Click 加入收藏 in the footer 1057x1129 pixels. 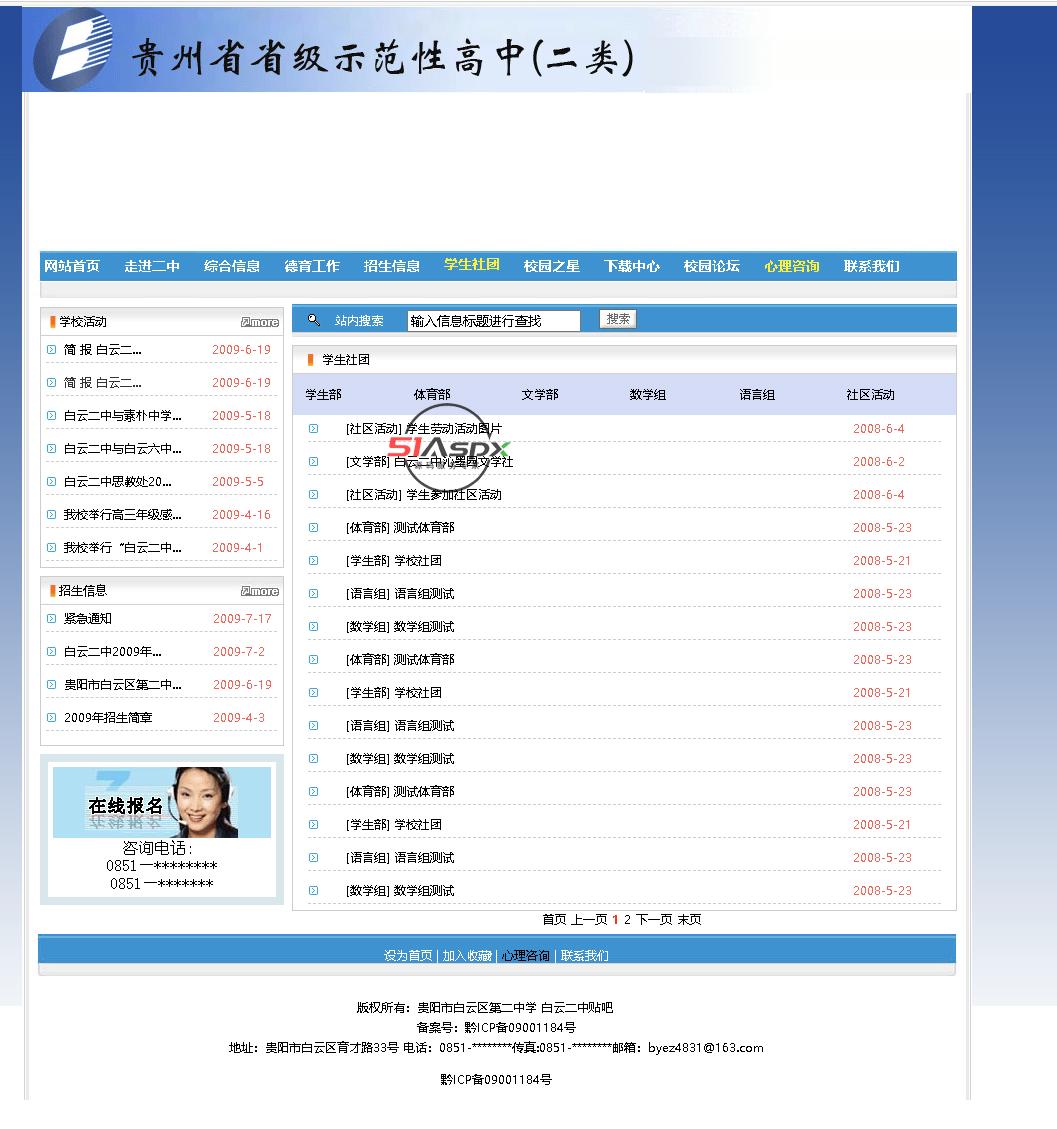467,955
